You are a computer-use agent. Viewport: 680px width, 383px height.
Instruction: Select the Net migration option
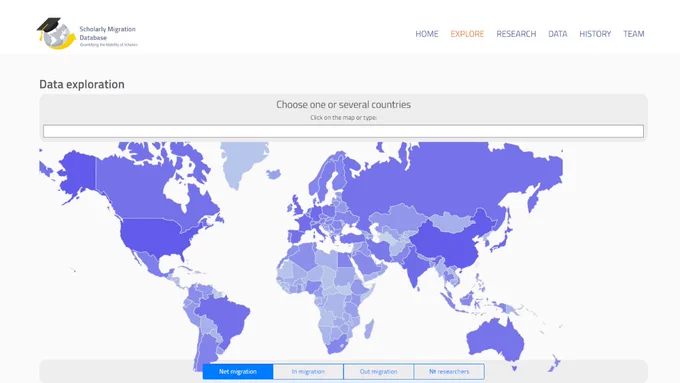[x=238, y=372]
